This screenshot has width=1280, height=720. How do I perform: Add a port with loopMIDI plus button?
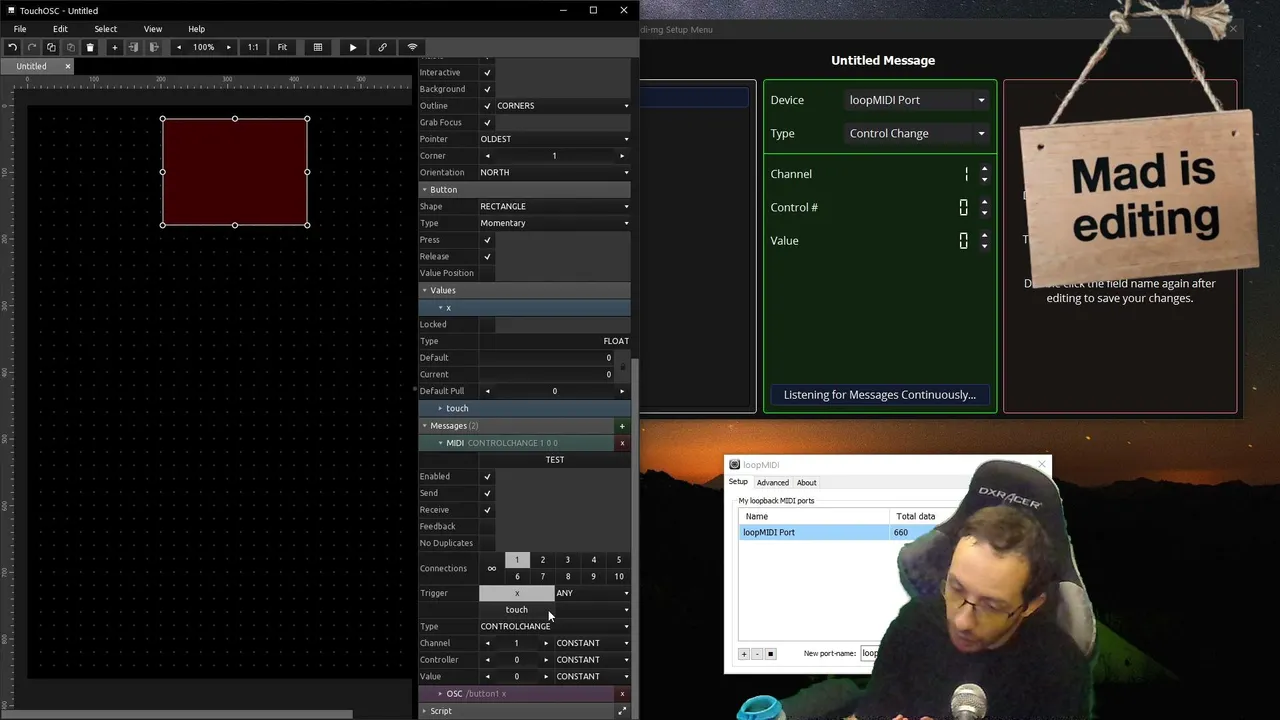pyautogui.click(x=744, y=654)
